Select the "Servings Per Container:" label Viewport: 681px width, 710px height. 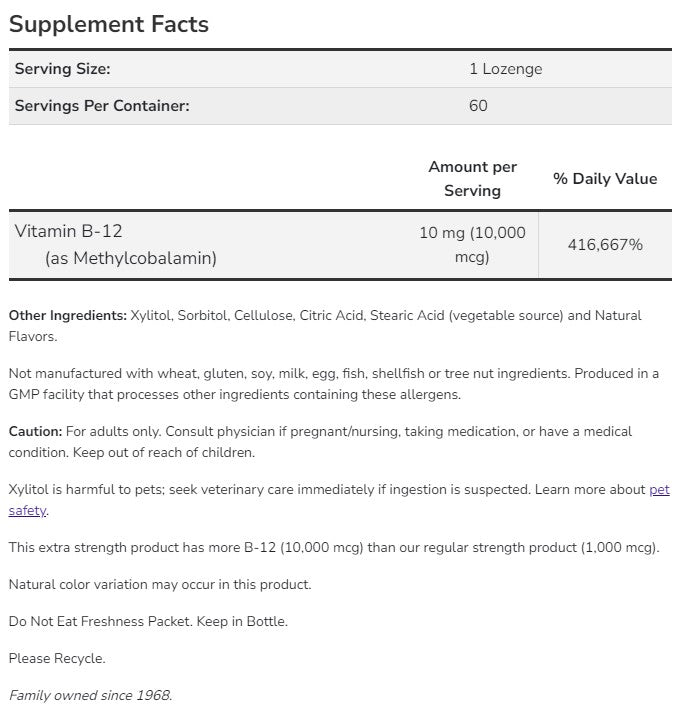click(102, 105)
